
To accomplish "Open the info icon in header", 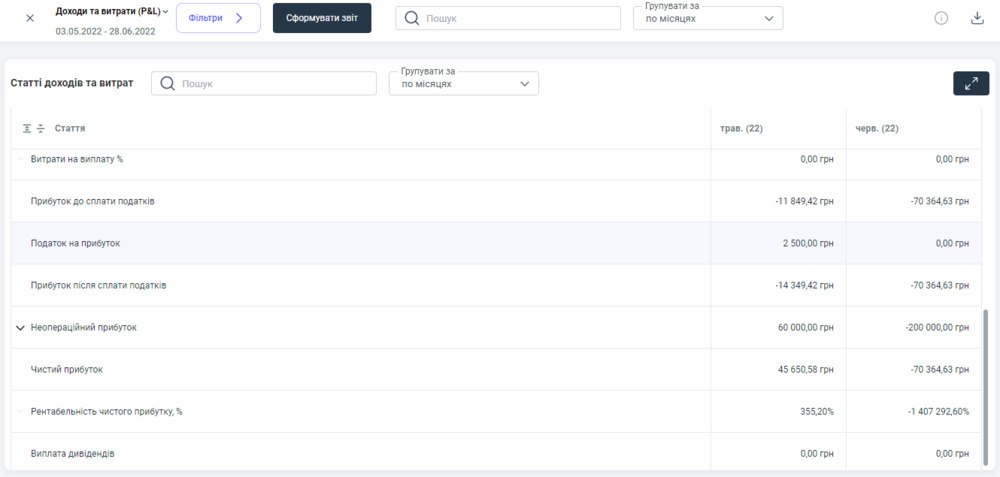I will point(941,18).
